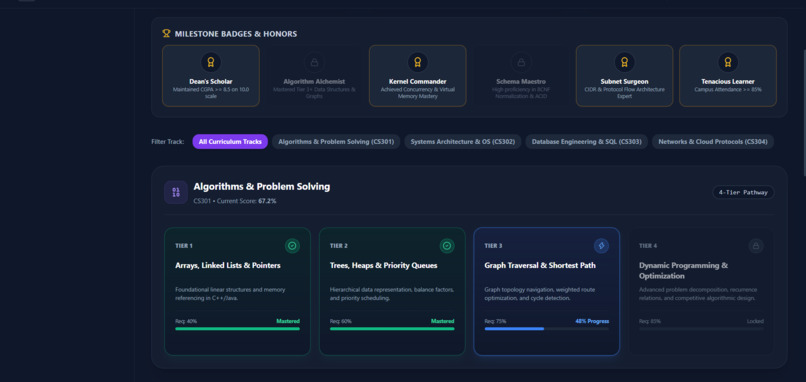Open the Arrays, Linked Lists & Pointers card
806x382 pixels.
[x=237, y=292]
